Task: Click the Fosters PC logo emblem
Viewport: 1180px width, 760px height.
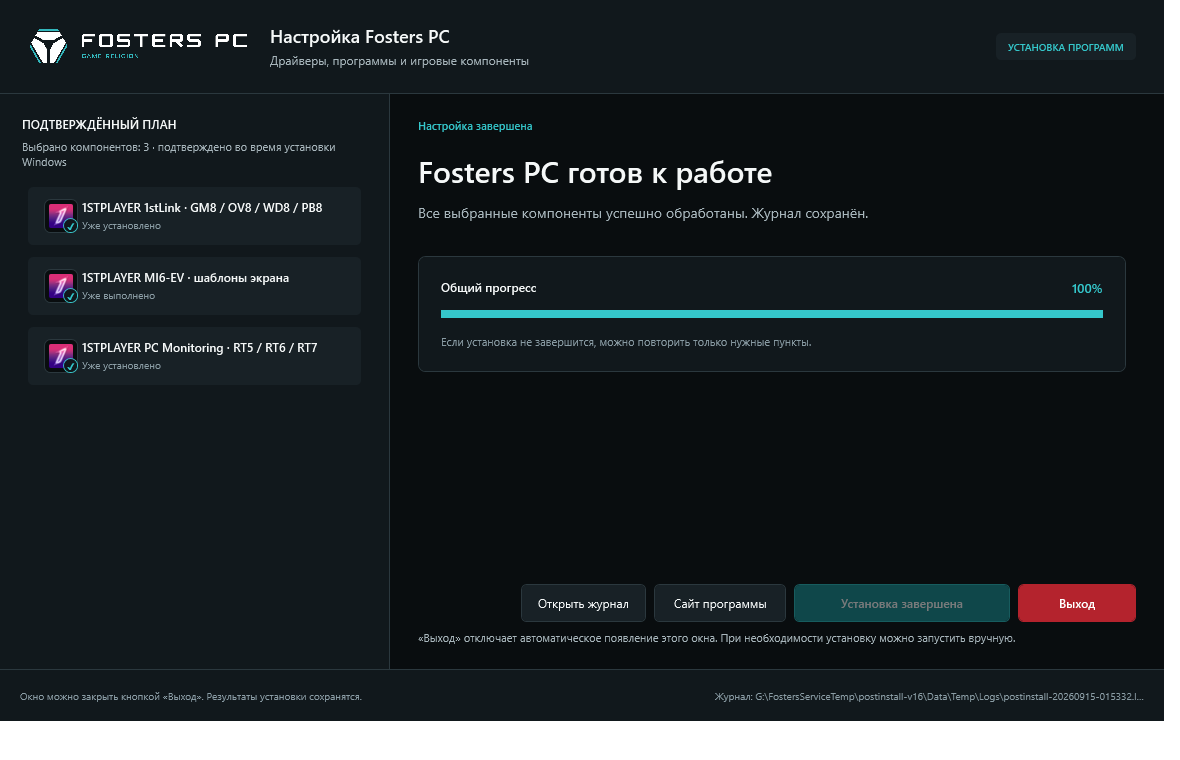Action: point(48,46)
